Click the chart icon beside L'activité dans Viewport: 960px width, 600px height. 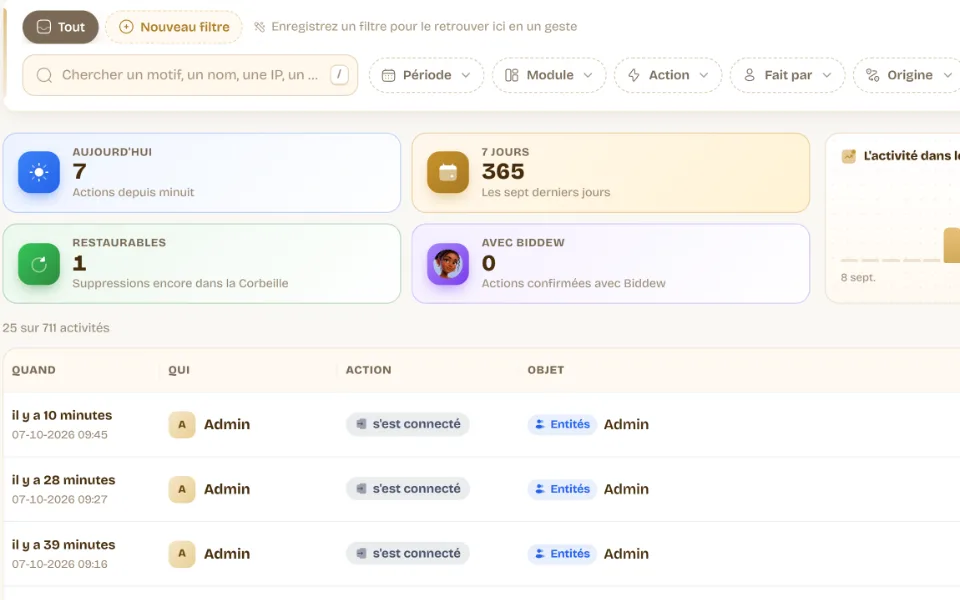click(849, 156)
